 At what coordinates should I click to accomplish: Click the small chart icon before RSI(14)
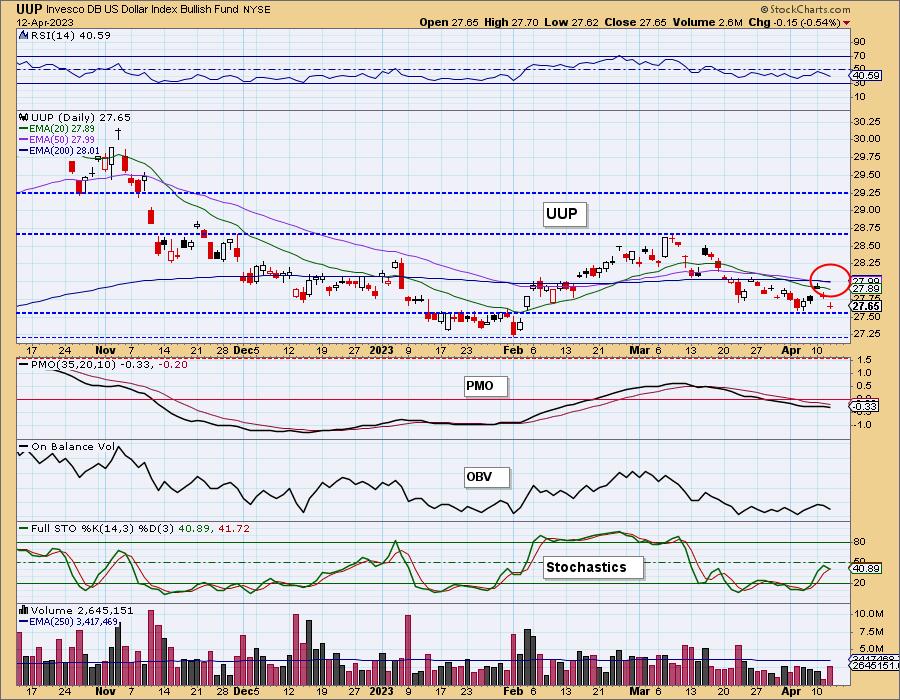click(23, 36)
